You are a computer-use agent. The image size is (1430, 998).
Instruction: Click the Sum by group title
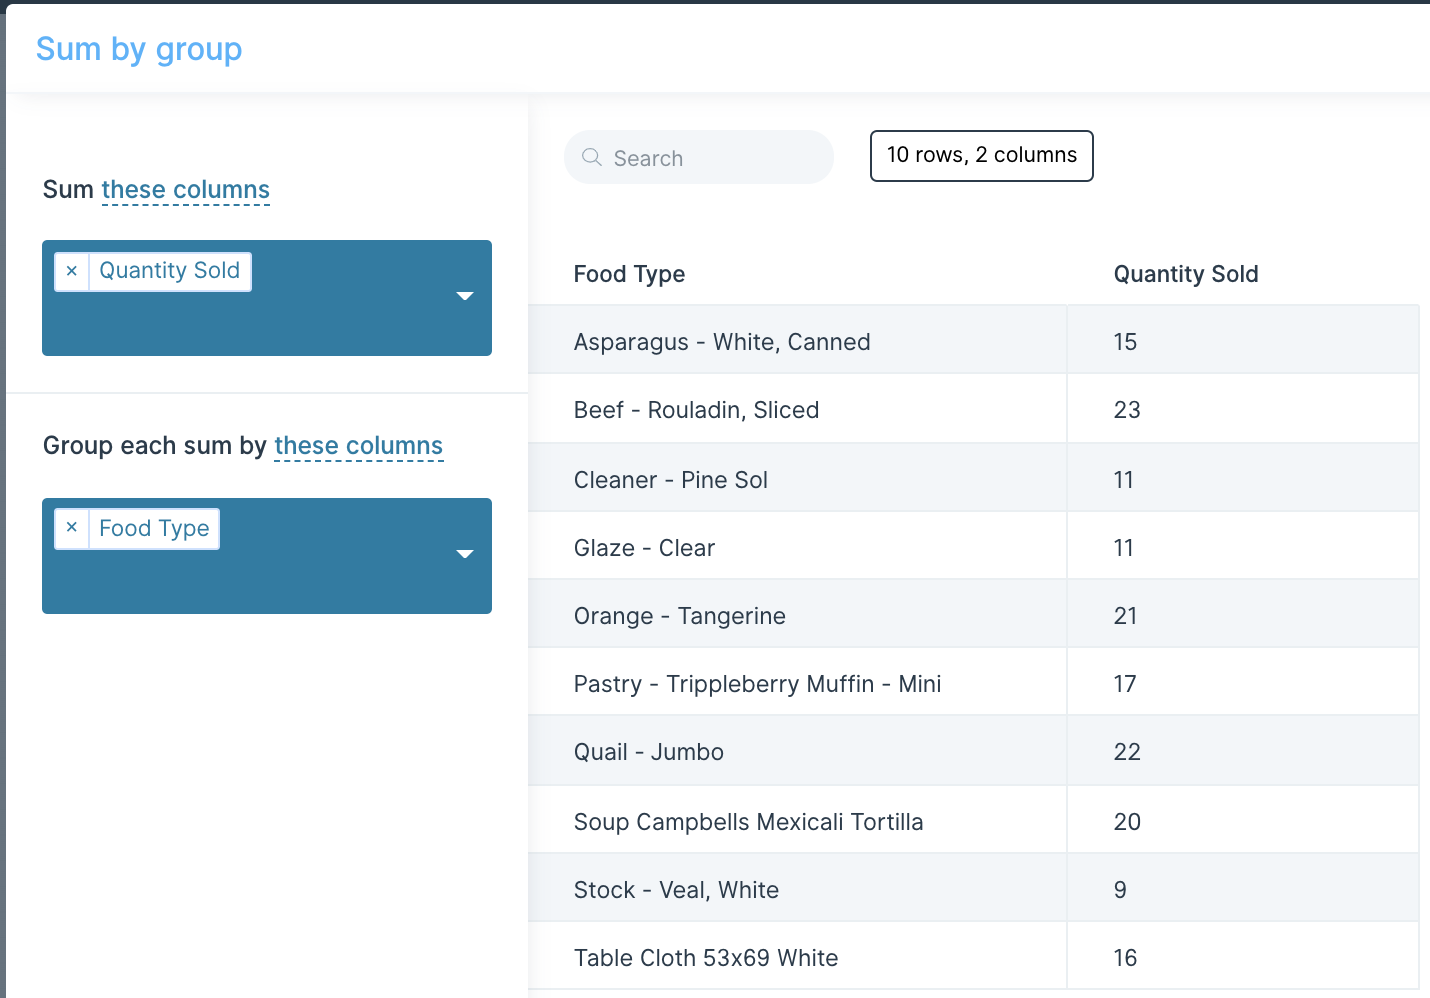click(x=139, y=49)
